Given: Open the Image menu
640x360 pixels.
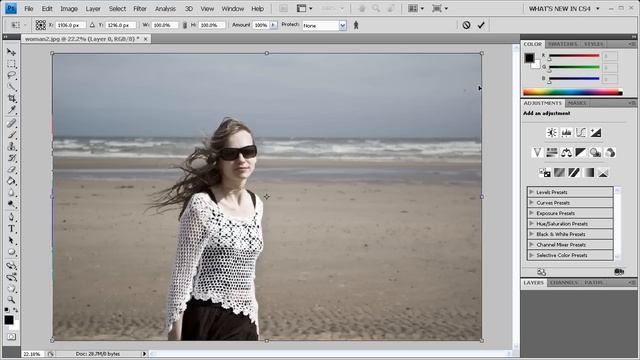Looking at the screenshot, I should pos(69,9).
